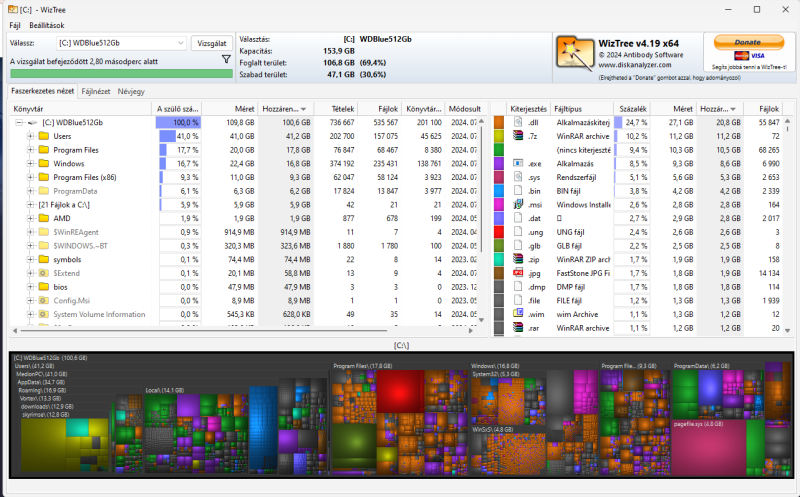
Task: Click the WinSxS block in treemap
Action: (507, 450)
